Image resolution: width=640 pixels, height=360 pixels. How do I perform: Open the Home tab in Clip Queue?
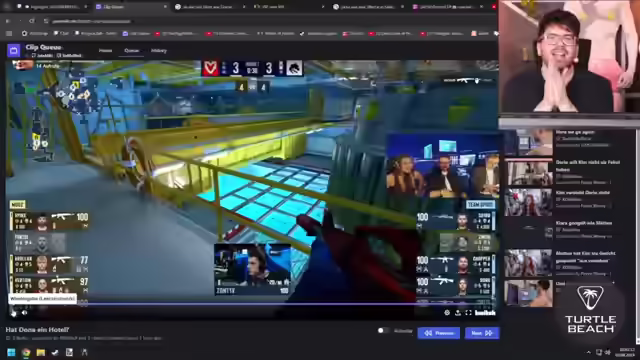tap(105, 51)
